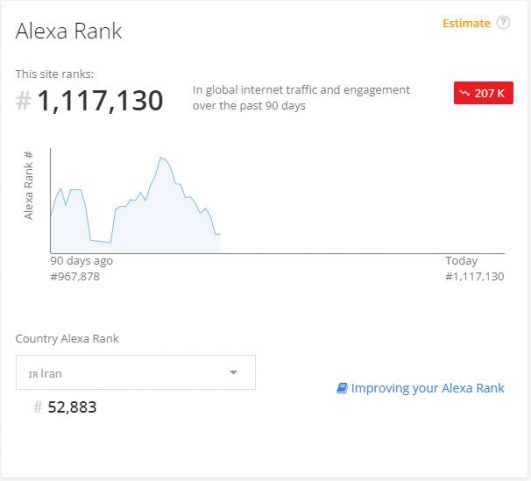This screenshot has height=481, width=531.
Task: Open the Iran country dropdown
Action: pos(135,373)
